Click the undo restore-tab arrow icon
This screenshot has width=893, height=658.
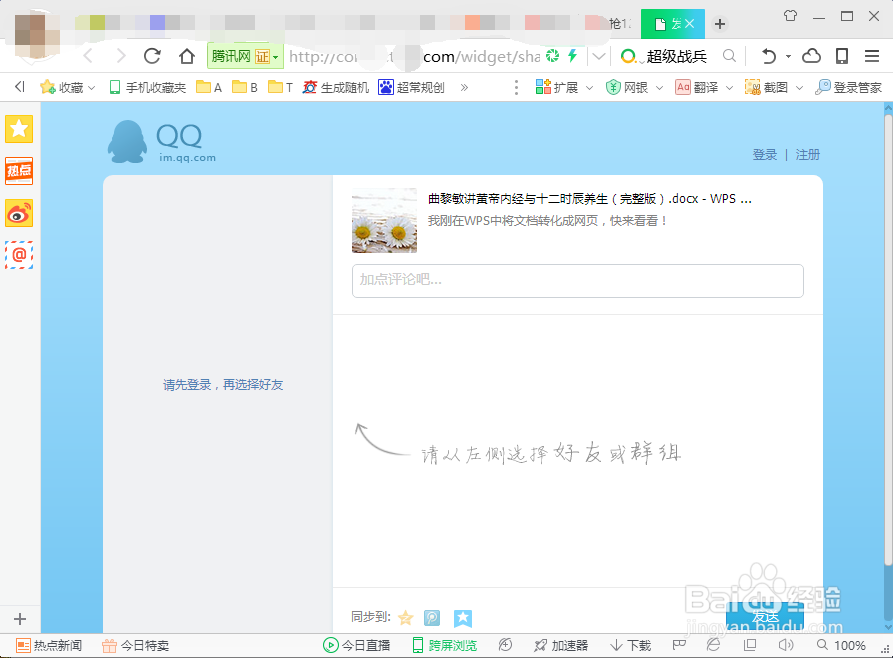(768, 56)
